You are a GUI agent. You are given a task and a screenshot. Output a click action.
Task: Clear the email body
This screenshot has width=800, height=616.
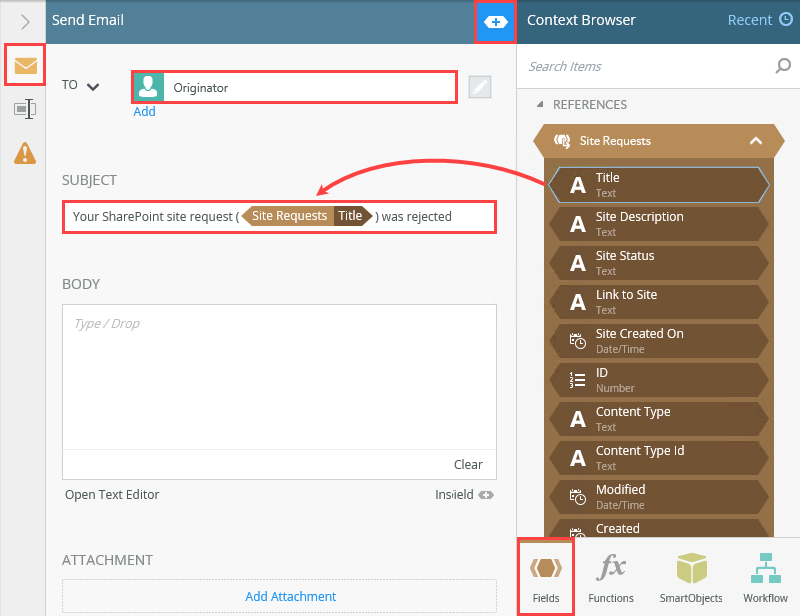[x=468, y=464]
